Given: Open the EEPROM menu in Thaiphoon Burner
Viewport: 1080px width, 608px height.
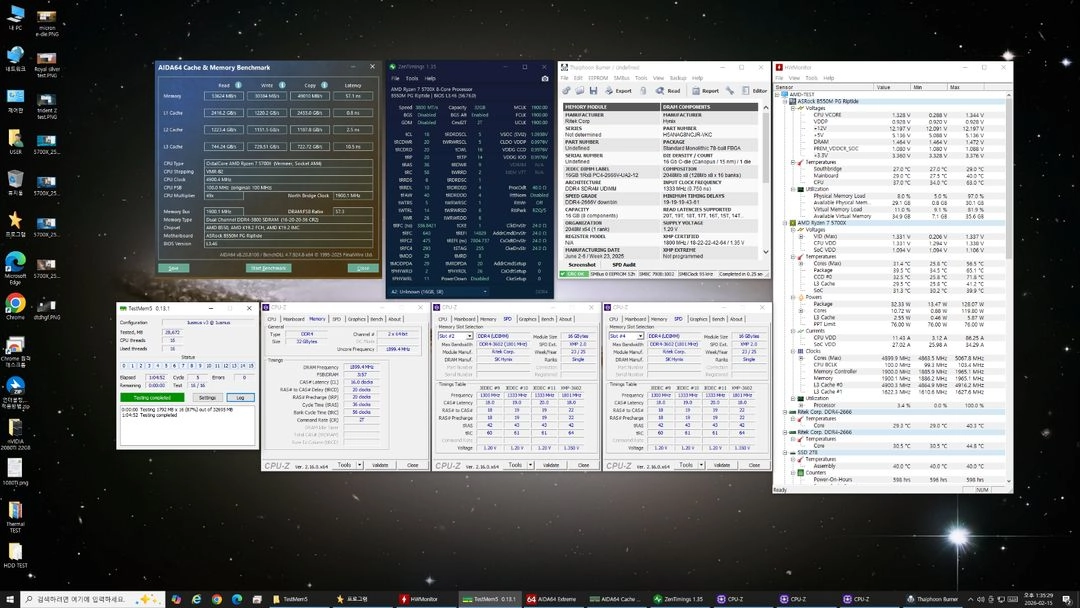Looking at the screenshot, I should [598, 78].
